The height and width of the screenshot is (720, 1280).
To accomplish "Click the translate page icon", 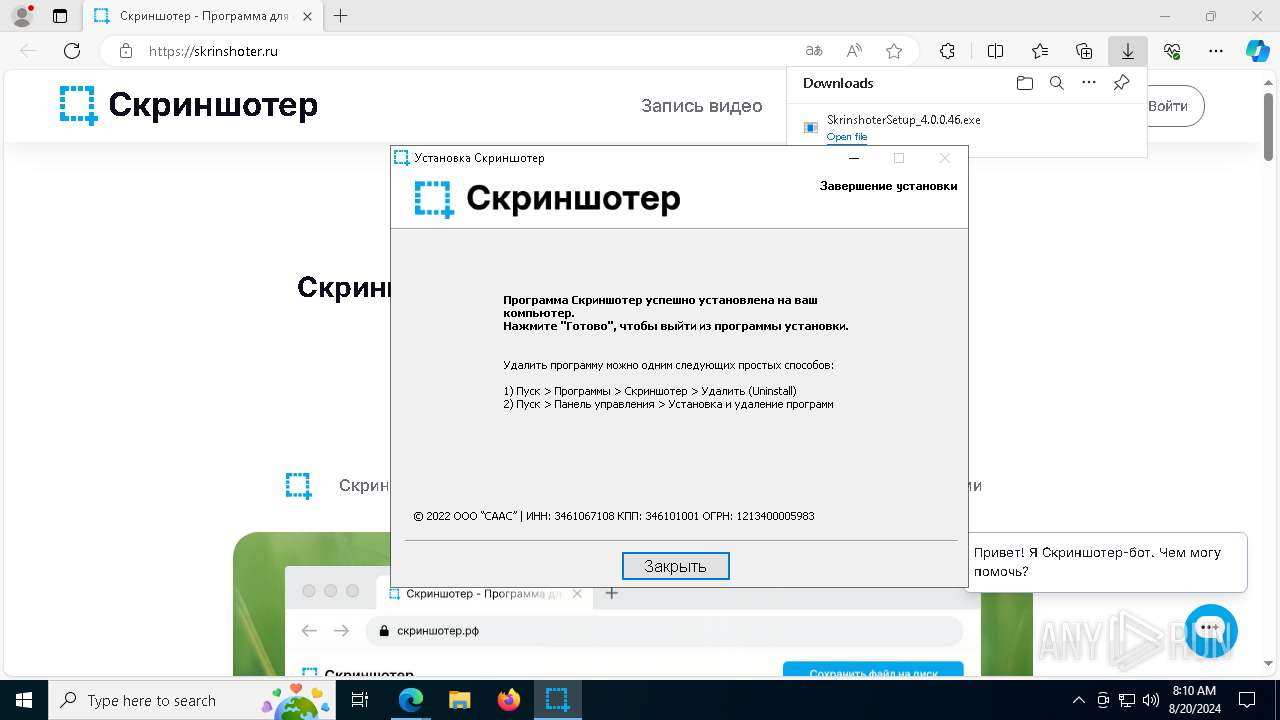I will (x=814, y=51).
